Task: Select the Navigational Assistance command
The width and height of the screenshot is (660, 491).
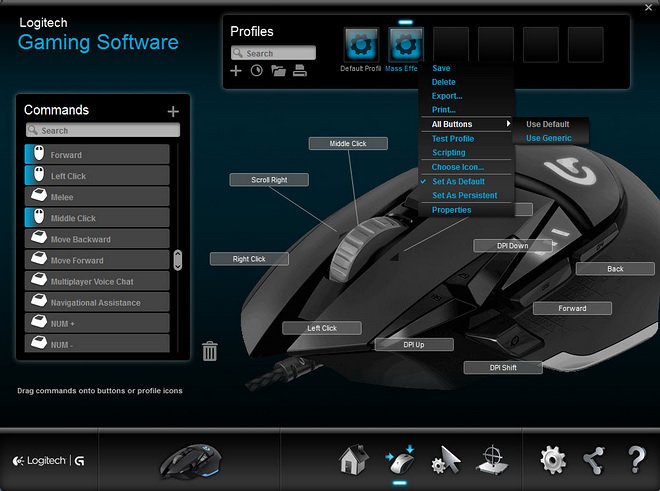Action: coord(97,302)
